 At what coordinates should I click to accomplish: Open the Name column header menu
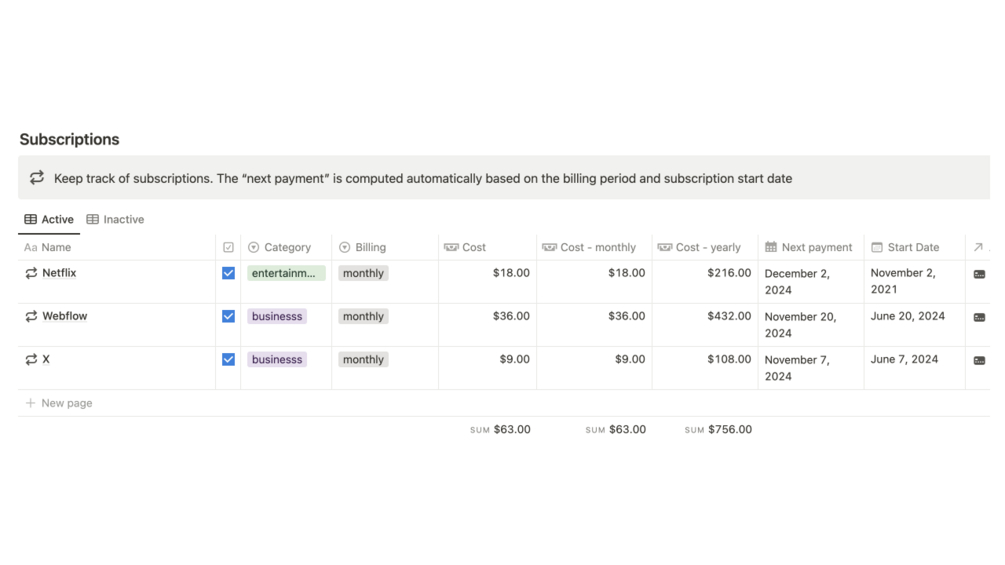coord(117,247)
